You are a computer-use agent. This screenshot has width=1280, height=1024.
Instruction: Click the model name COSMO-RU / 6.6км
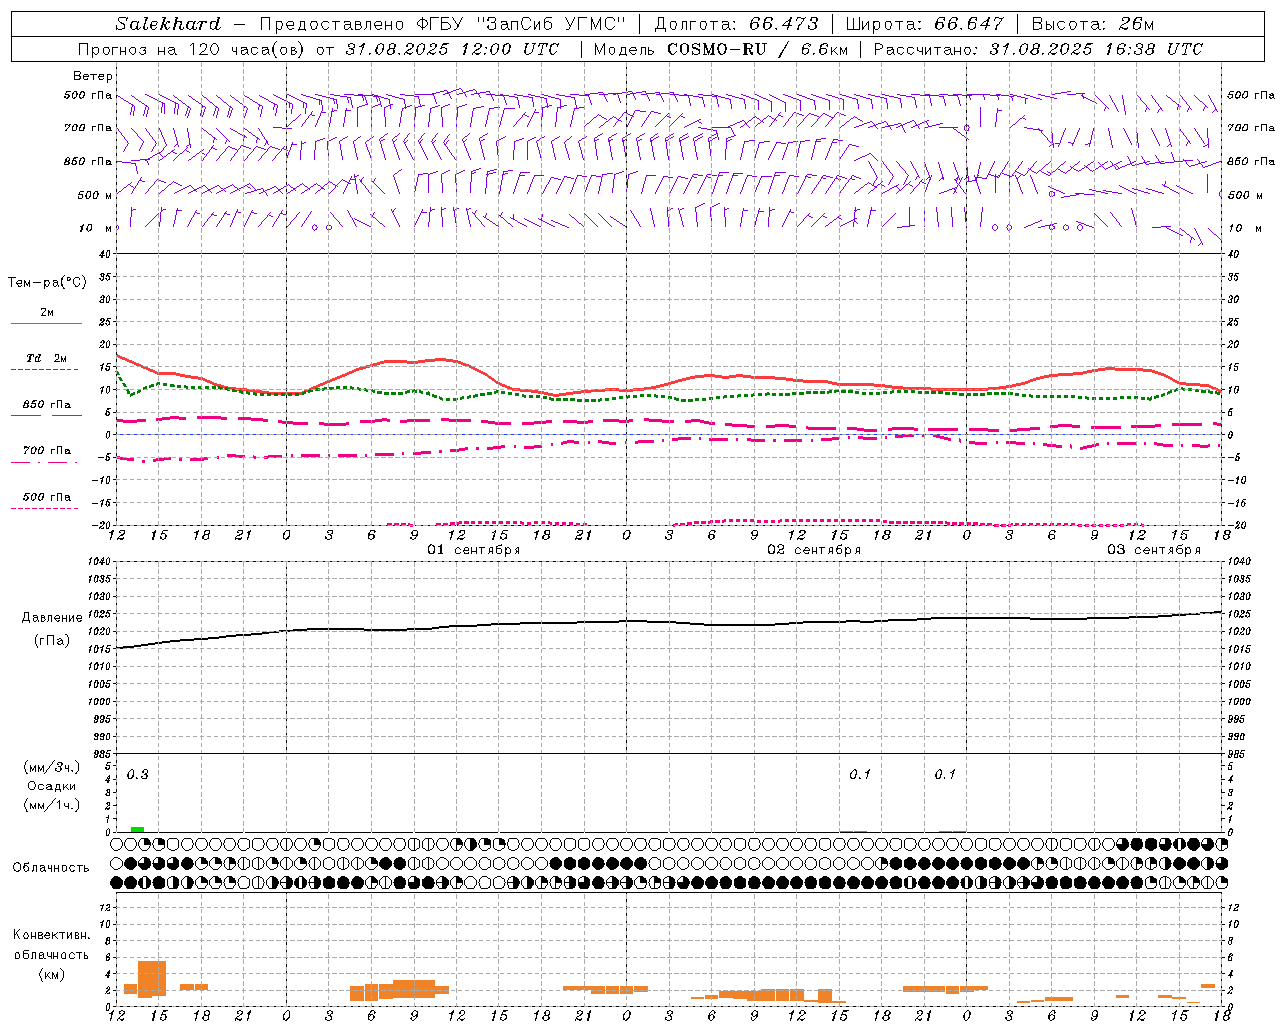759,49
